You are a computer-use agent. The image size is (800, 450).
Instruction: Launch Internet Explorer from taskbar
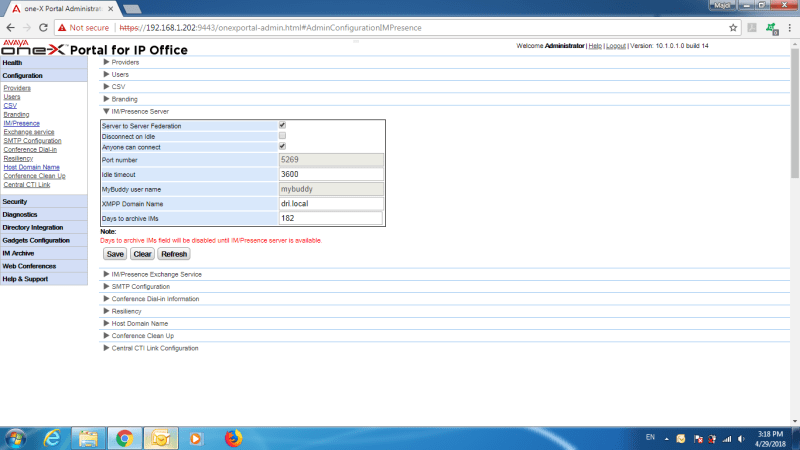click(x=52, y=438)
